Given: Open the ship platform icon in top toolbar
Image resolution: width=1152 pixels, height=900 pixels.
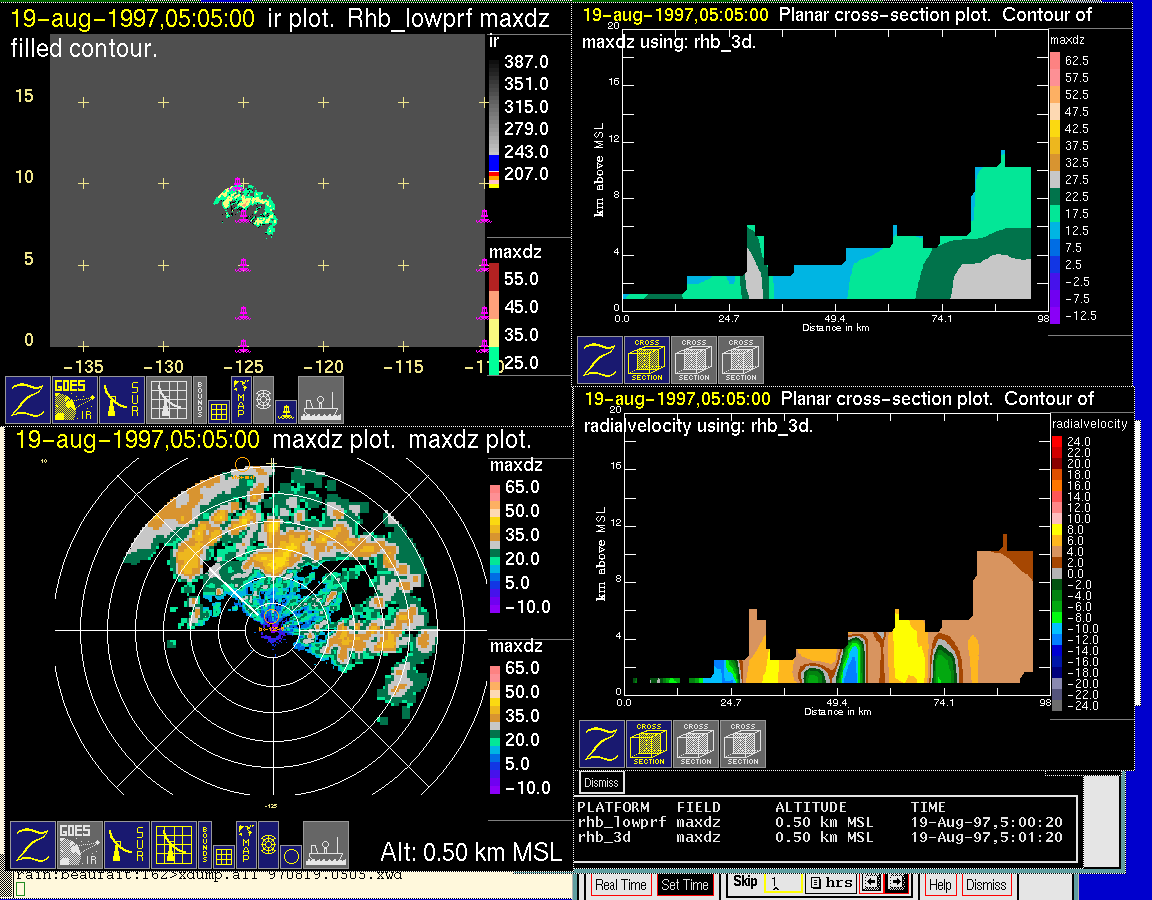Looking at the screenshot, I should tap(321, 400).
